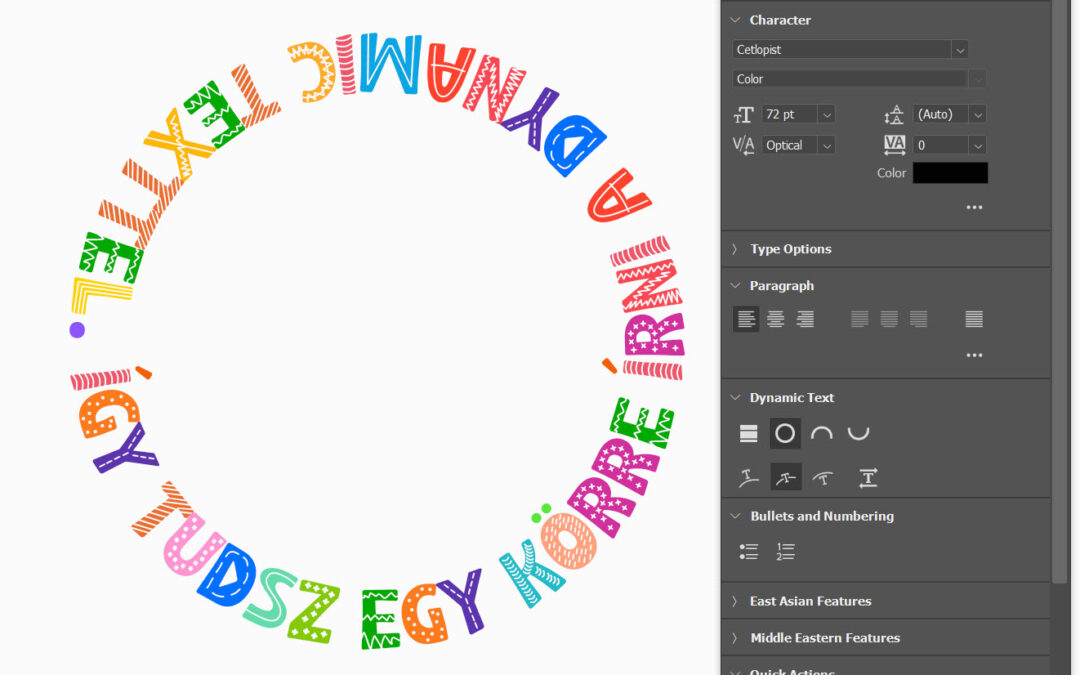Toggle left alignment off in Paragraph panel
Screen dimensions: 1080x675
click(x=746, y=318)
